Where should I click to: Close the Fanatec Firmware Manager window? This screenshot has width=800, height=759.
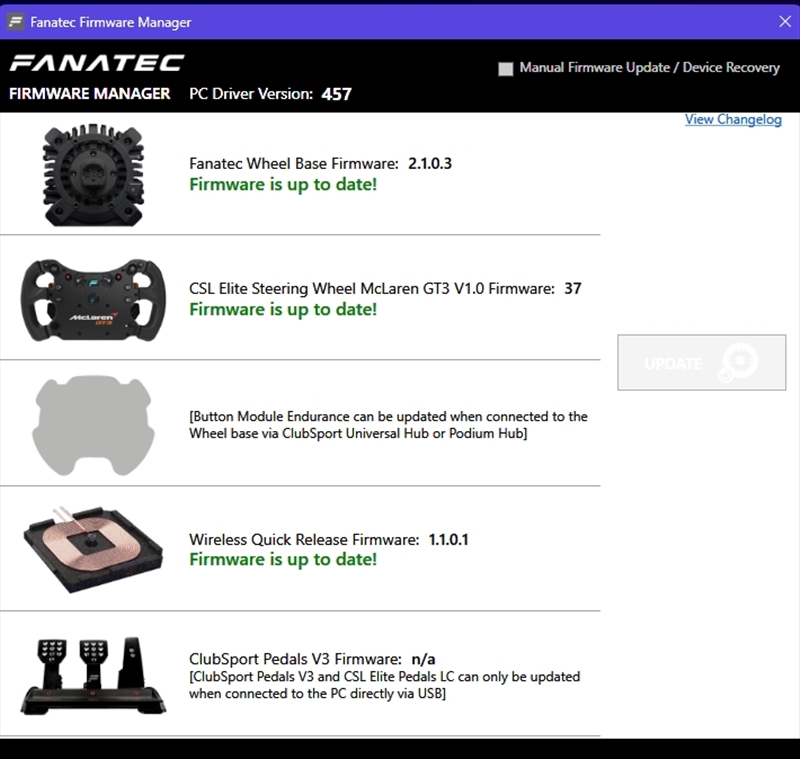coord(785,21)
